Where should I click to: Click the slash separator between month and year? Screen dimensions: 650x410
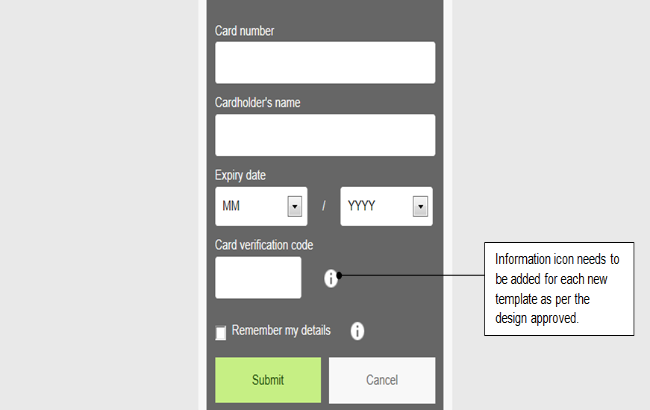[324, 206]
